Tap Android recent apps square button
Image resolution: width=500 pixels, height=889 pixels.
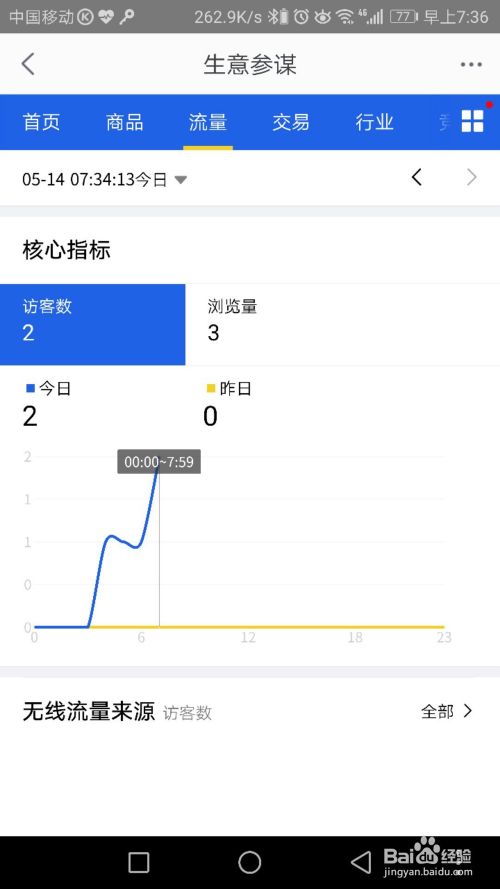(x=139, y=862)
